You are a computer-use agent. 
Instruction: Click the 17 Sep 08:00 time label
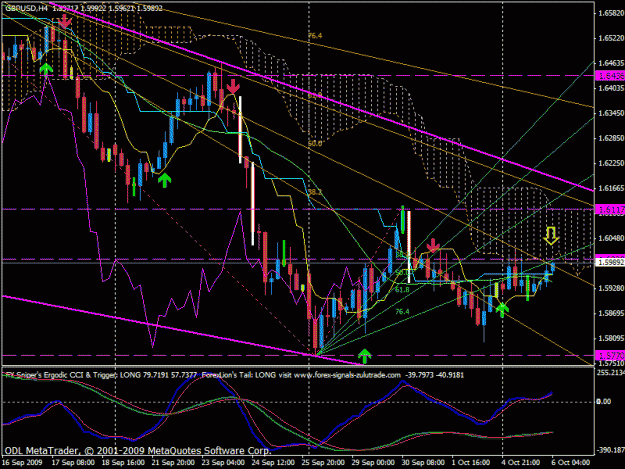[73, 463]
